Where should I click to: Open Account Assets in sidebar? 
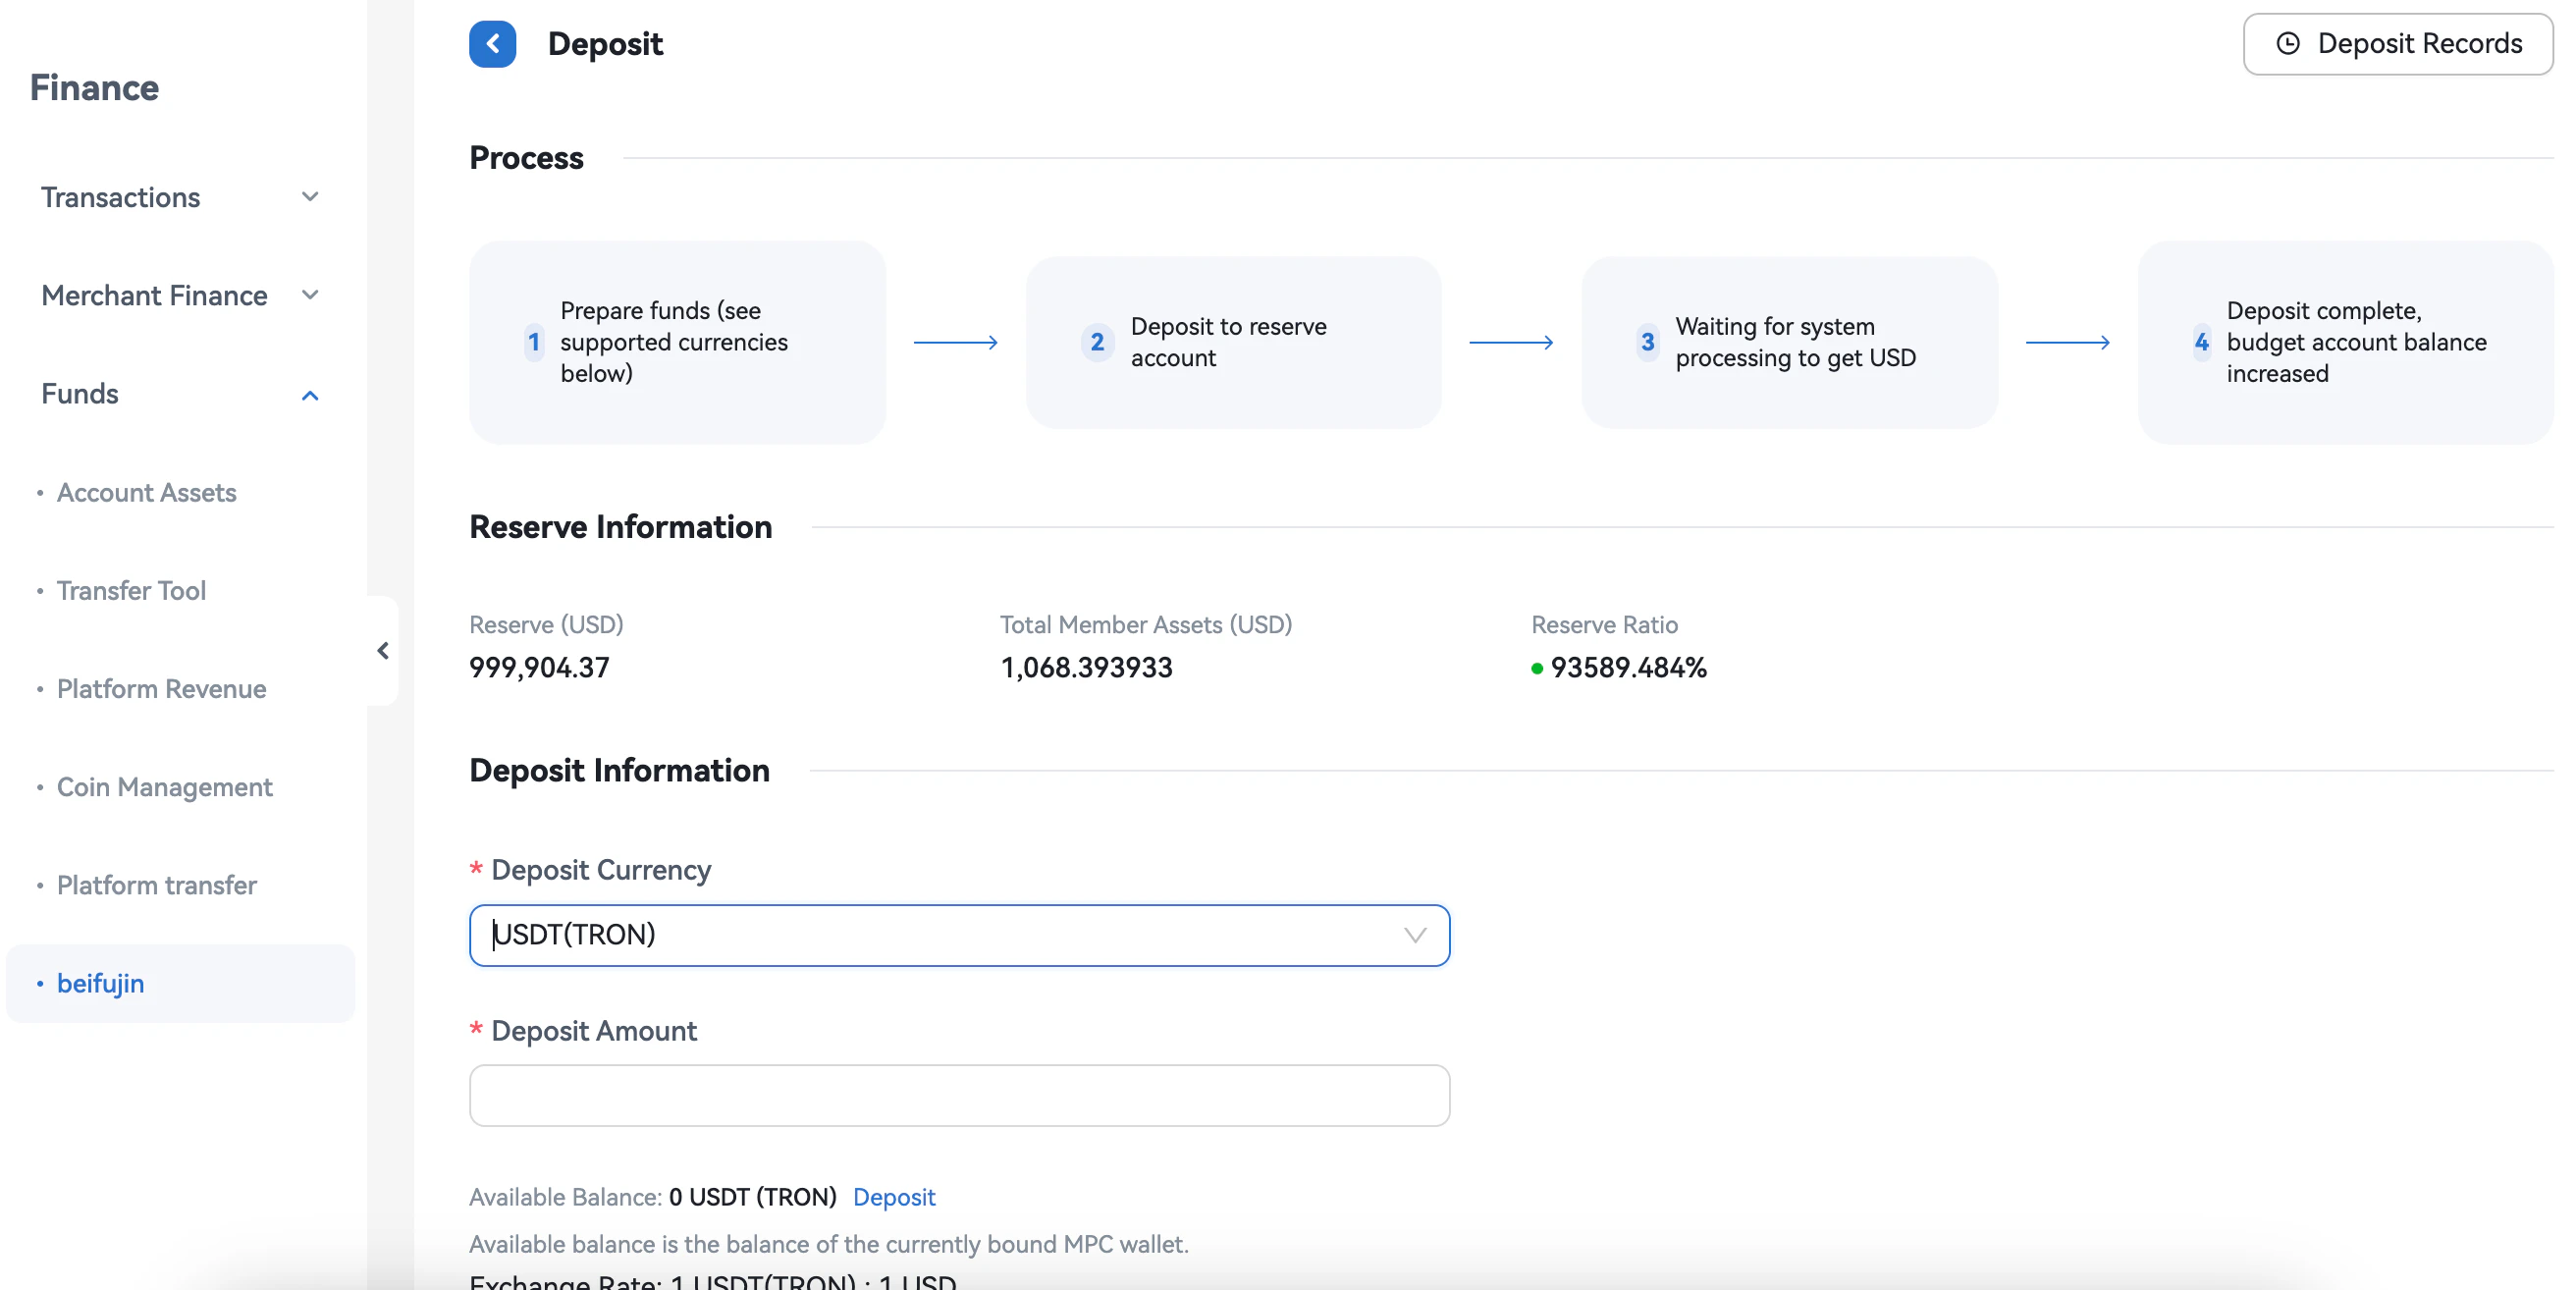tap(147, 493)
